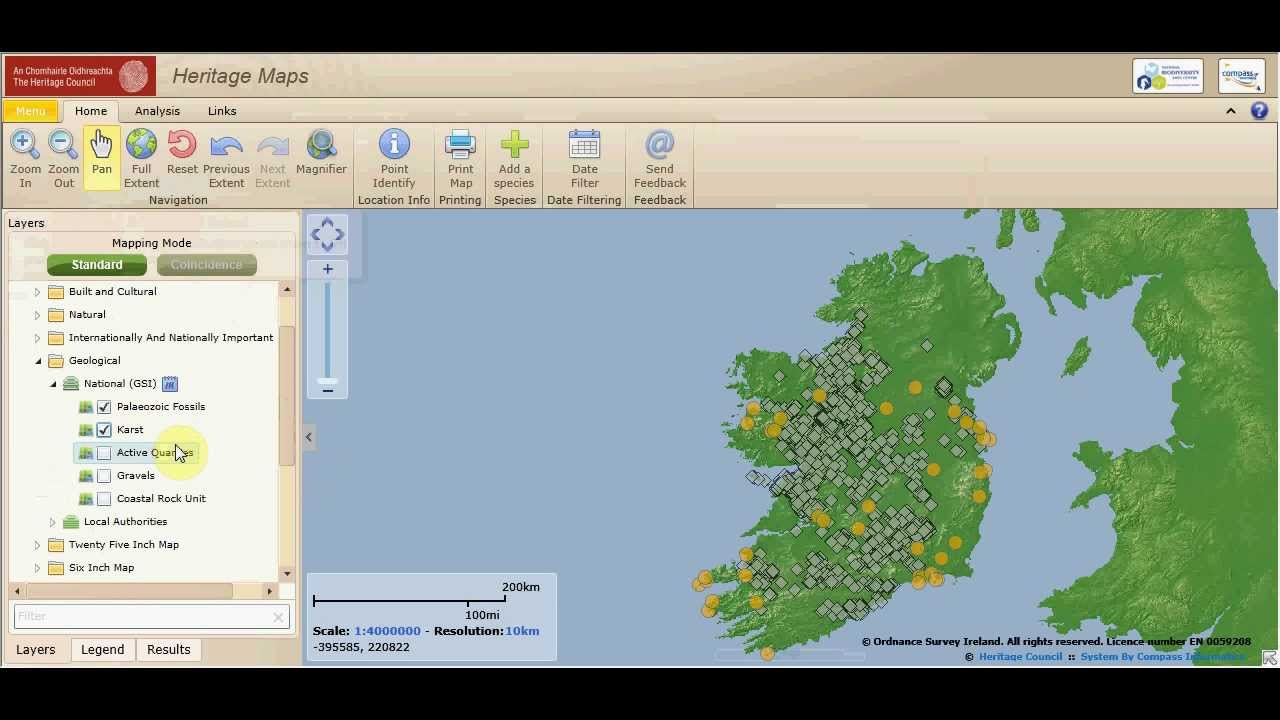Click Palaeozoic Fossils layer icon

pos(86,407)
